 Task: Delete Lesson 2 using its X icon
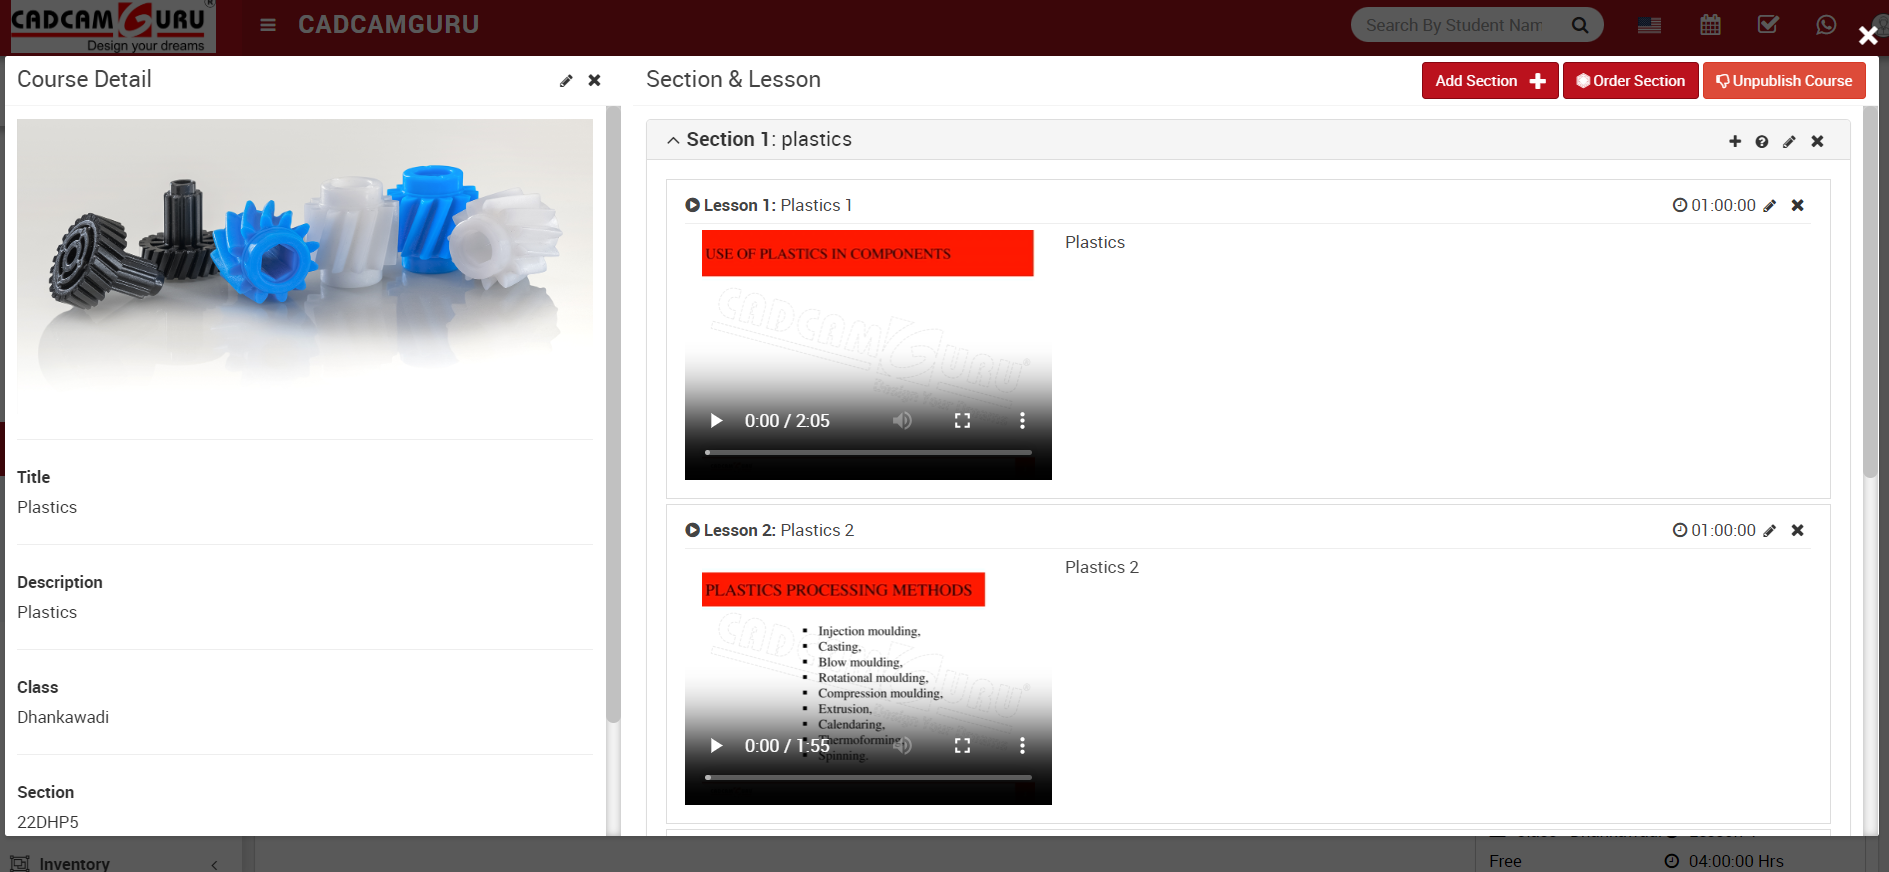click(1797, 531)
